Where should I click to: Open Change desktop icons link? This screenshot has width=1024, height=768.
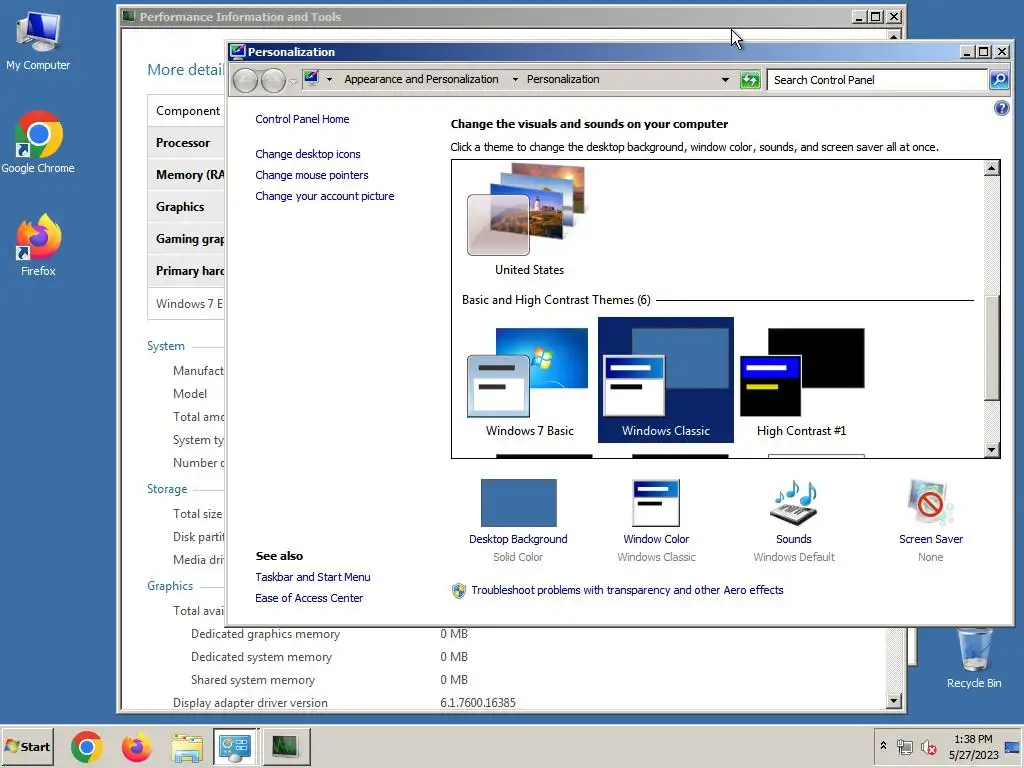(308, 154)
